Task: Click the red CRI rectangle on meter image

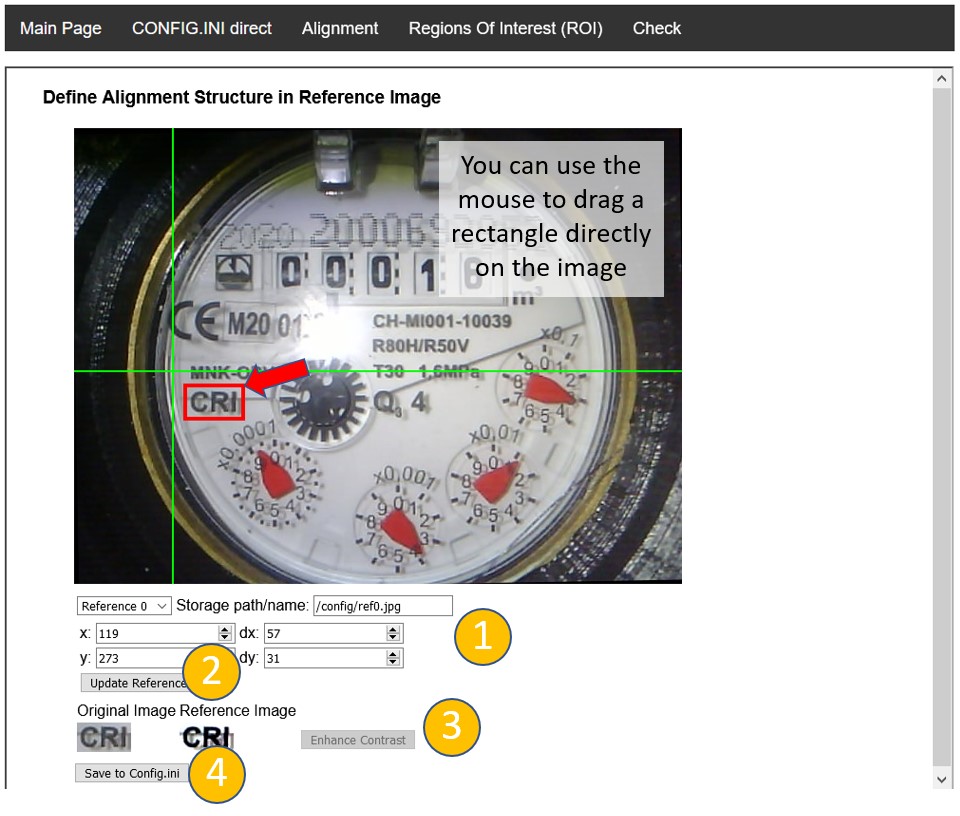Action: pyautogui.click(x=213, y=402)
